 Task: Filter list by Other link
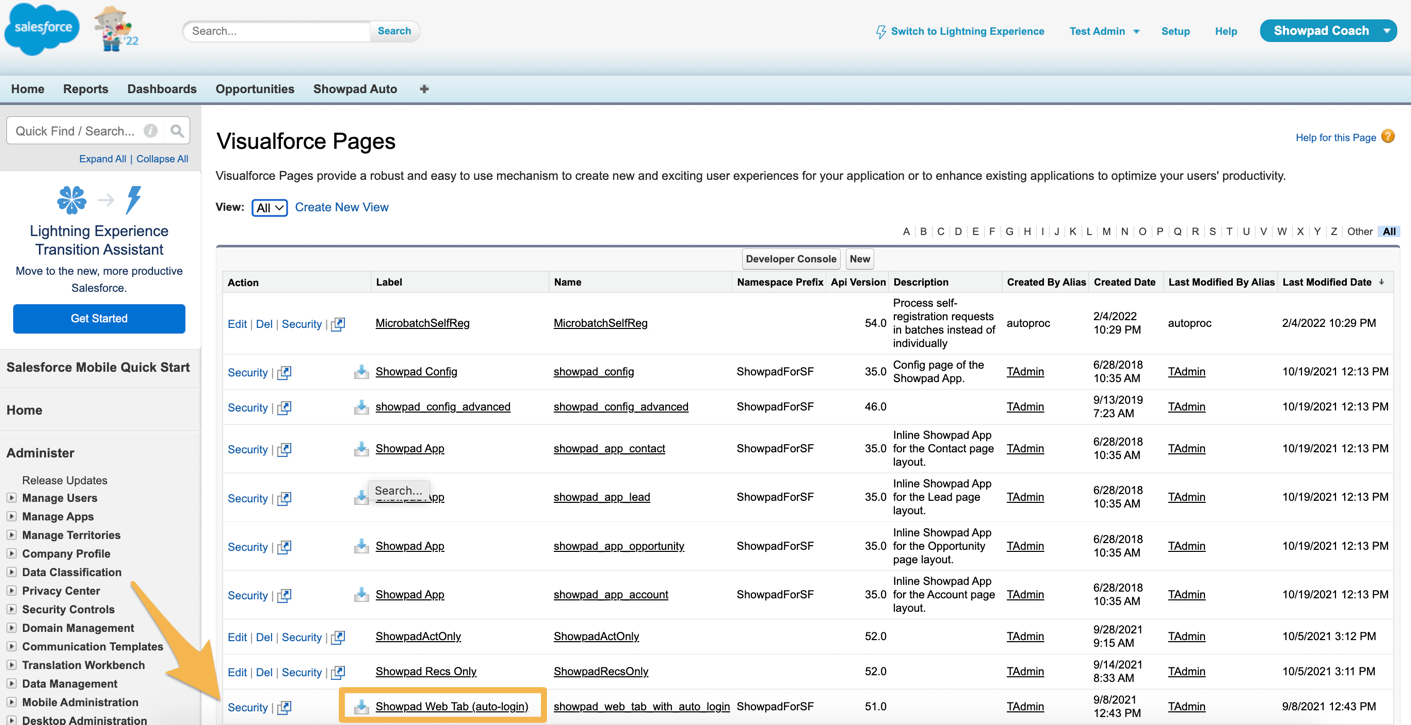[x=1360, y=232]
